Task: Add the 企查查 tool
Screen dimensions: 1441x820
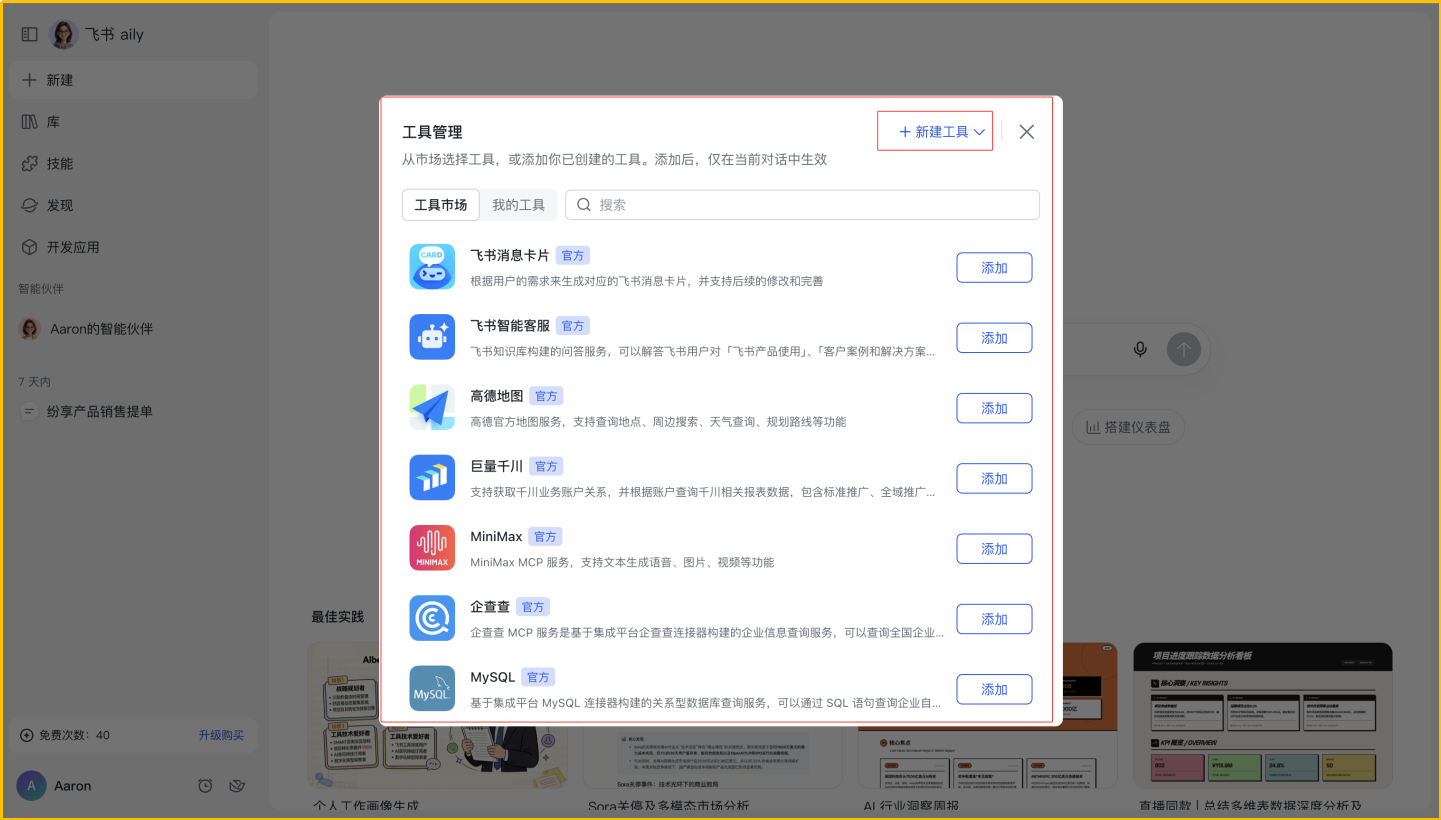Action: coord(994,619)
